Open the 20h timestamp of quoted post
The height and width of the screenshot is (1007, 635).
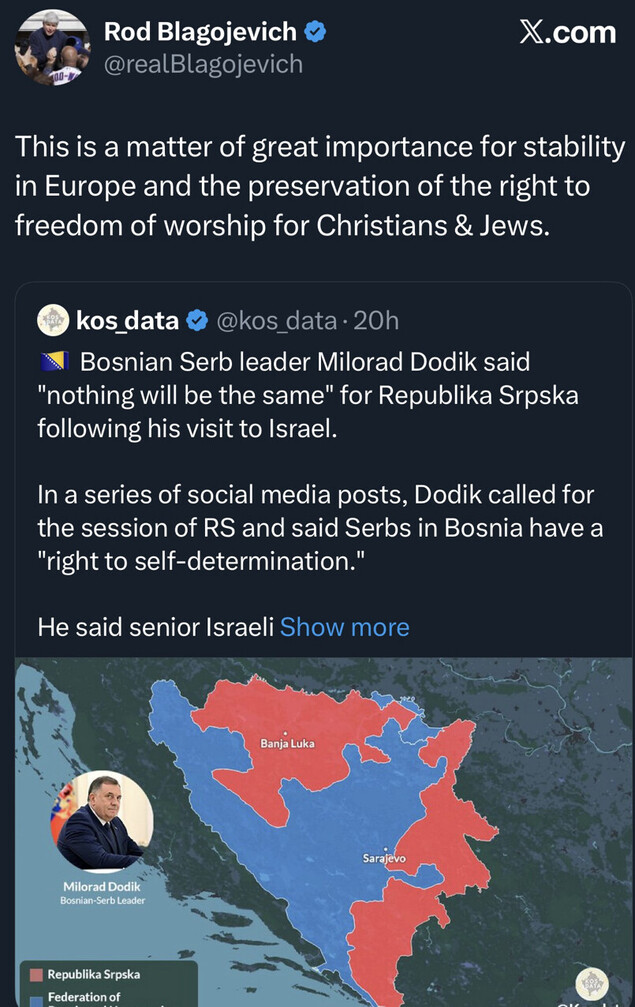tap(376, 320)
